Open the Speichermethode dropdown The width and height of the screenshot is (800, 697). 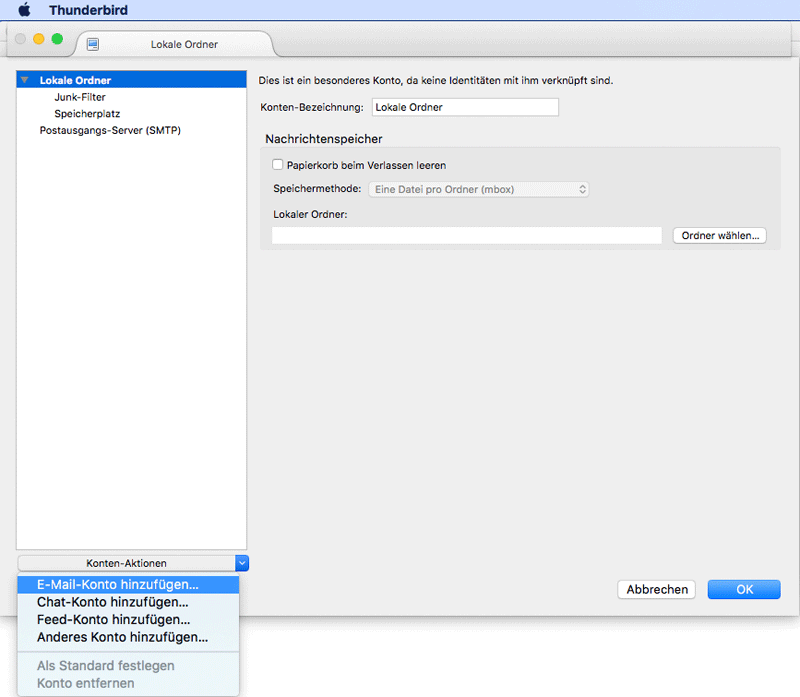coord(479,188)
